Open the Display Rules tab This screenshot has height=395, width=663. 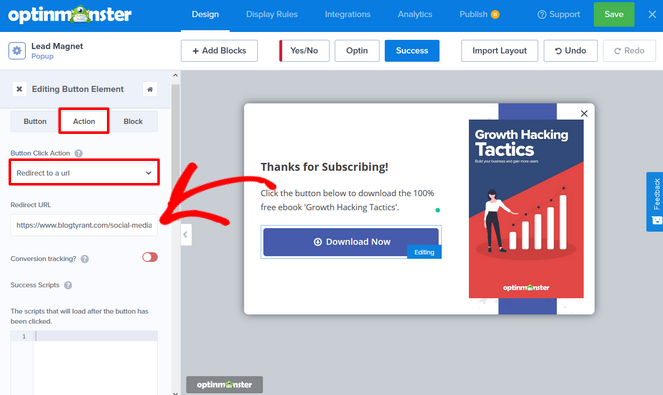(272, 14)
